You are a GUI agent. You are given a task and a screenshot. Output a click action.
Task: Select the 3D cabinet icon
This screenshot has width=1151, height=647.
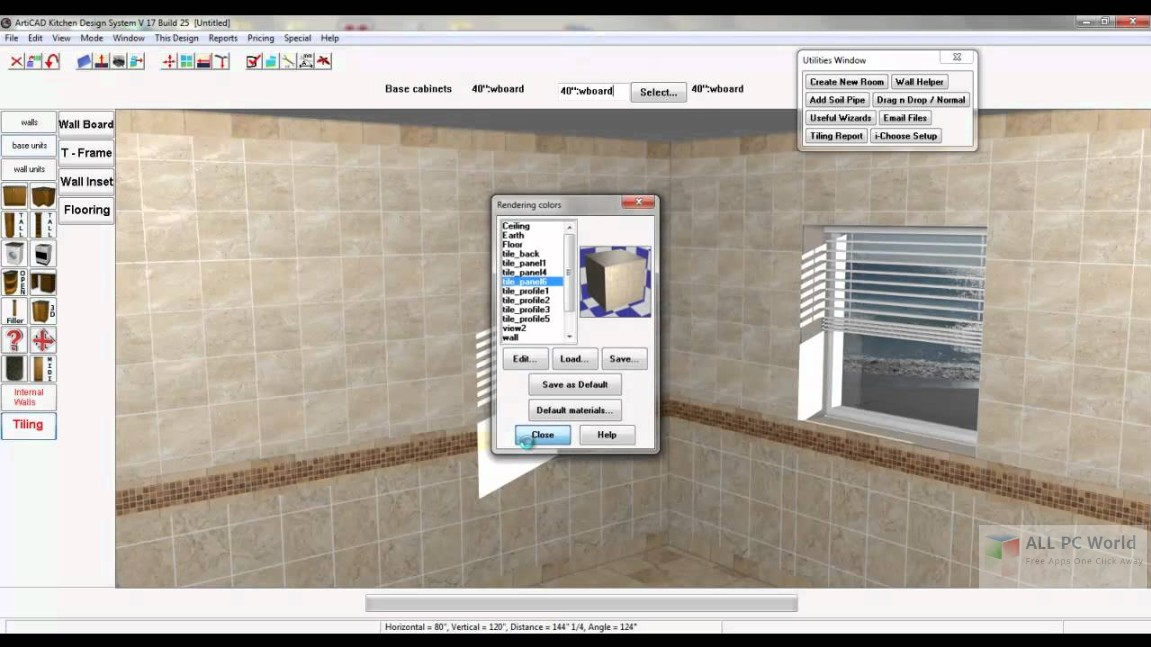coord(43,311)
